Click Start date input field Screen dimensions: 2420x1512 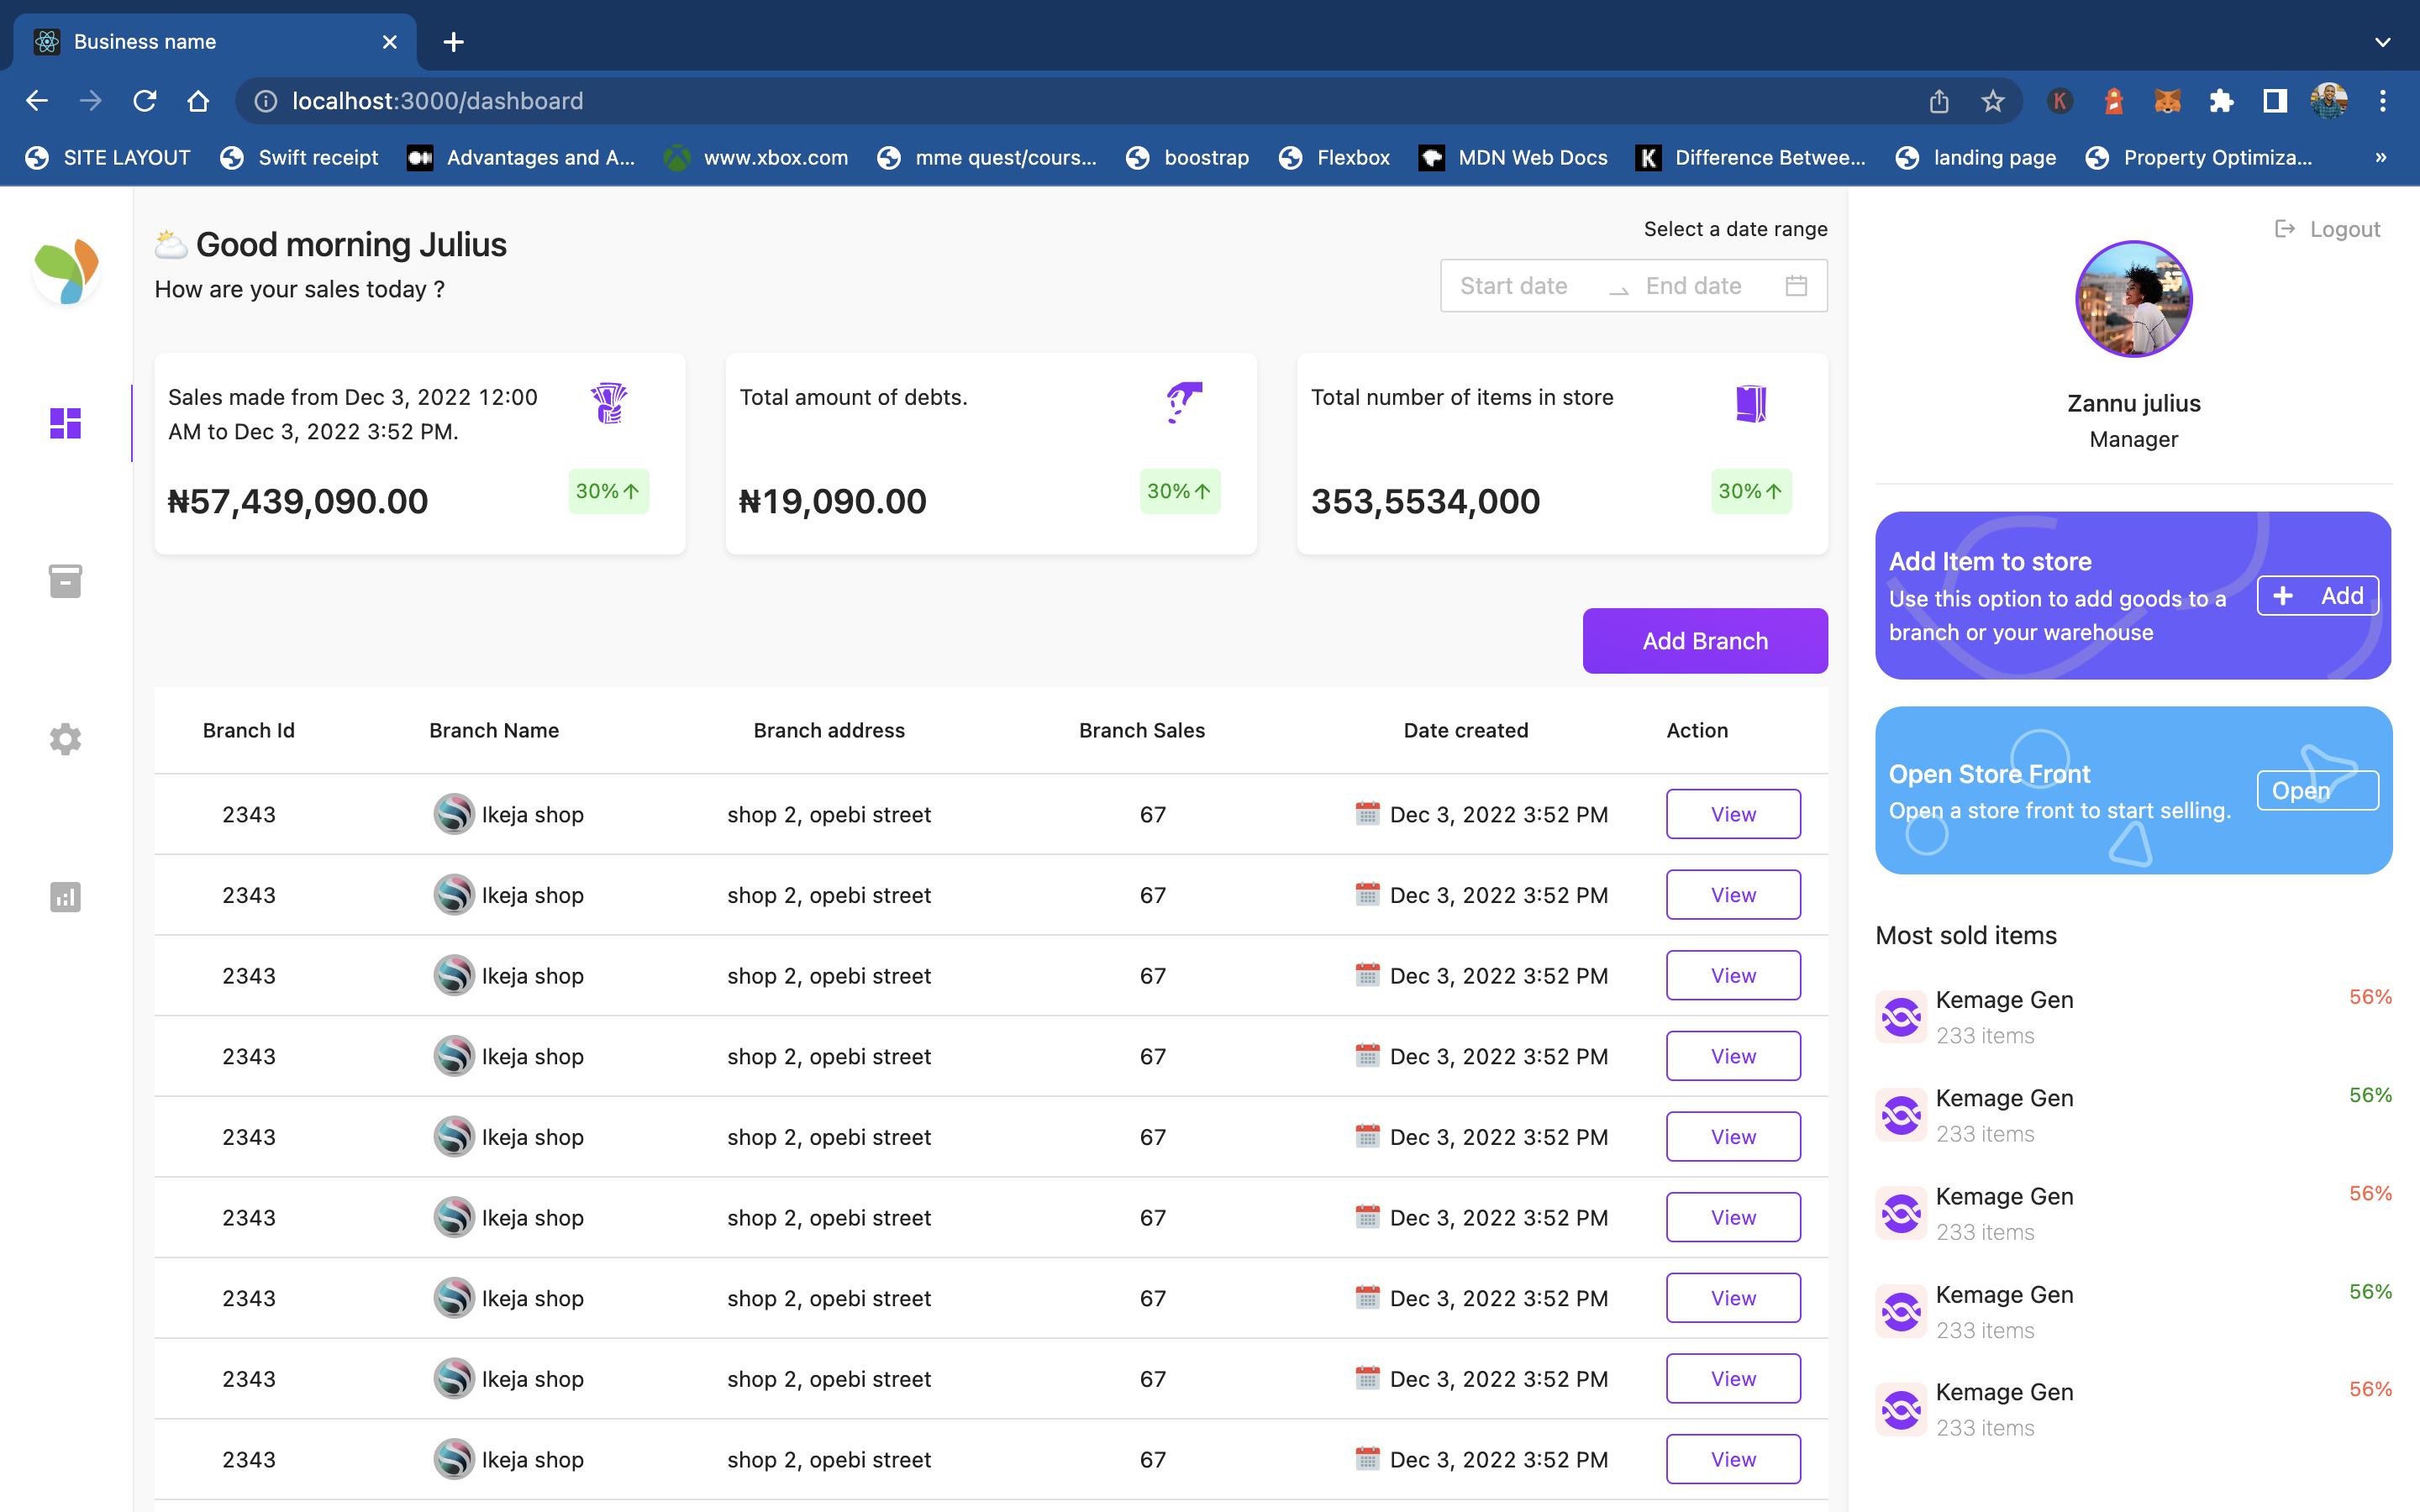tap(1513, 286)
